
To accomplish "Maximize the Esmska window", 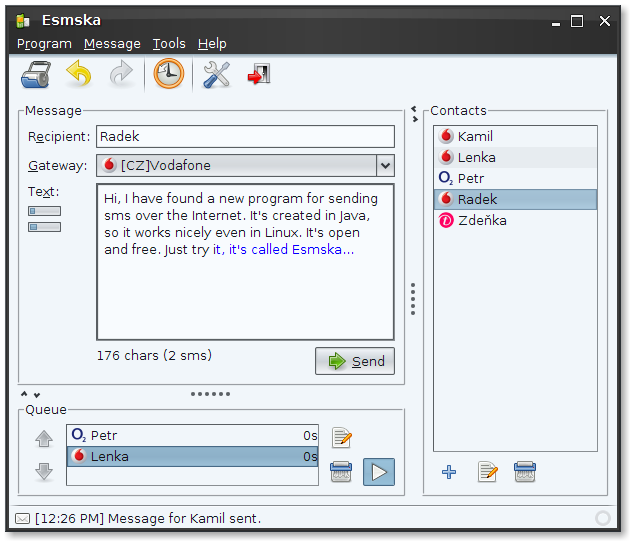I will point(577,21).
